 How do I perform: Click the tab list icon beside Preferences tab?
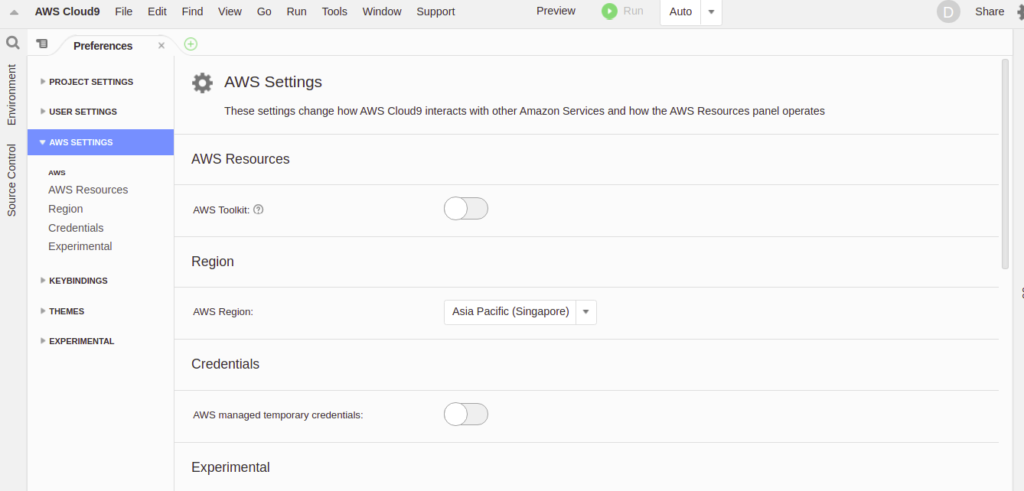(42, 44)
